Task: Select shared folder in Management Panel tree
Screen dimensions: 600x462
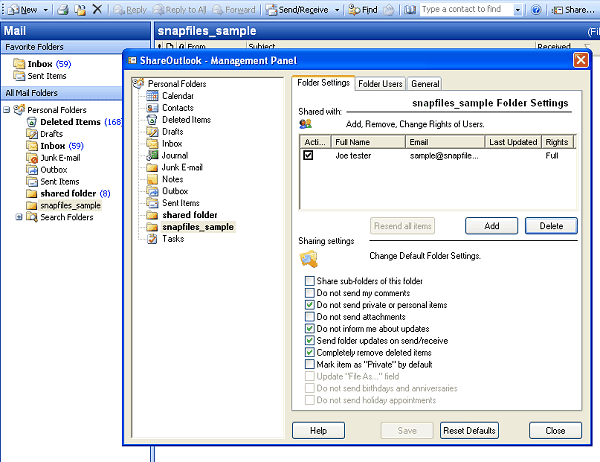Action: pyautogui.click(x=182, y=215)
